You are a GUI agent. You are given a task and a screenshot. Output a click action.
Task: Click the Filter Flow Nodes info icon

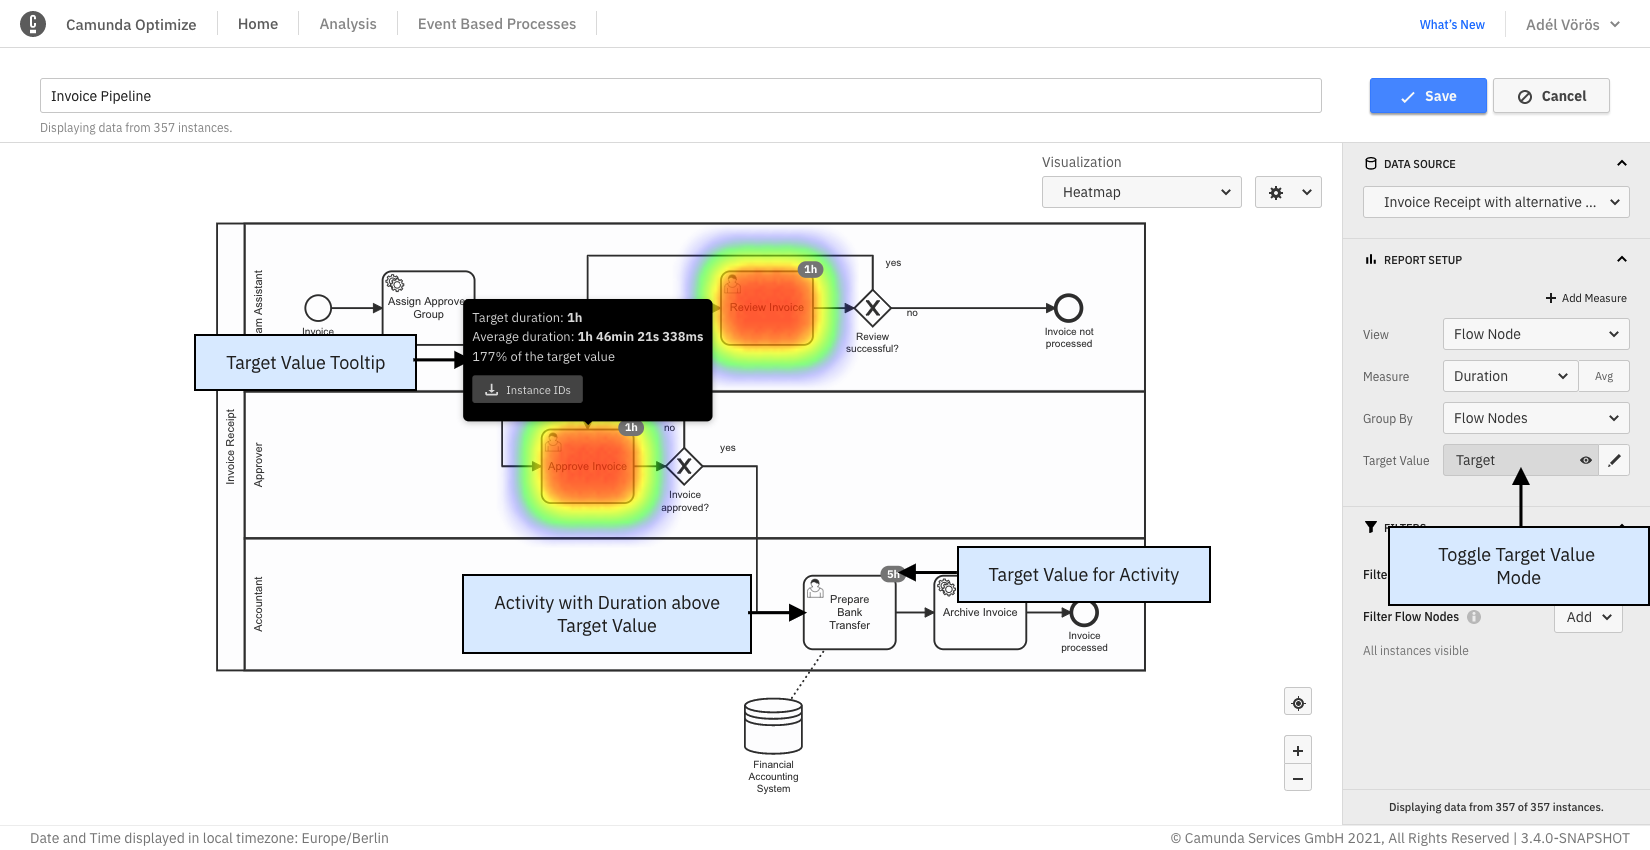pyautogui.click(x=1474, y=617)
